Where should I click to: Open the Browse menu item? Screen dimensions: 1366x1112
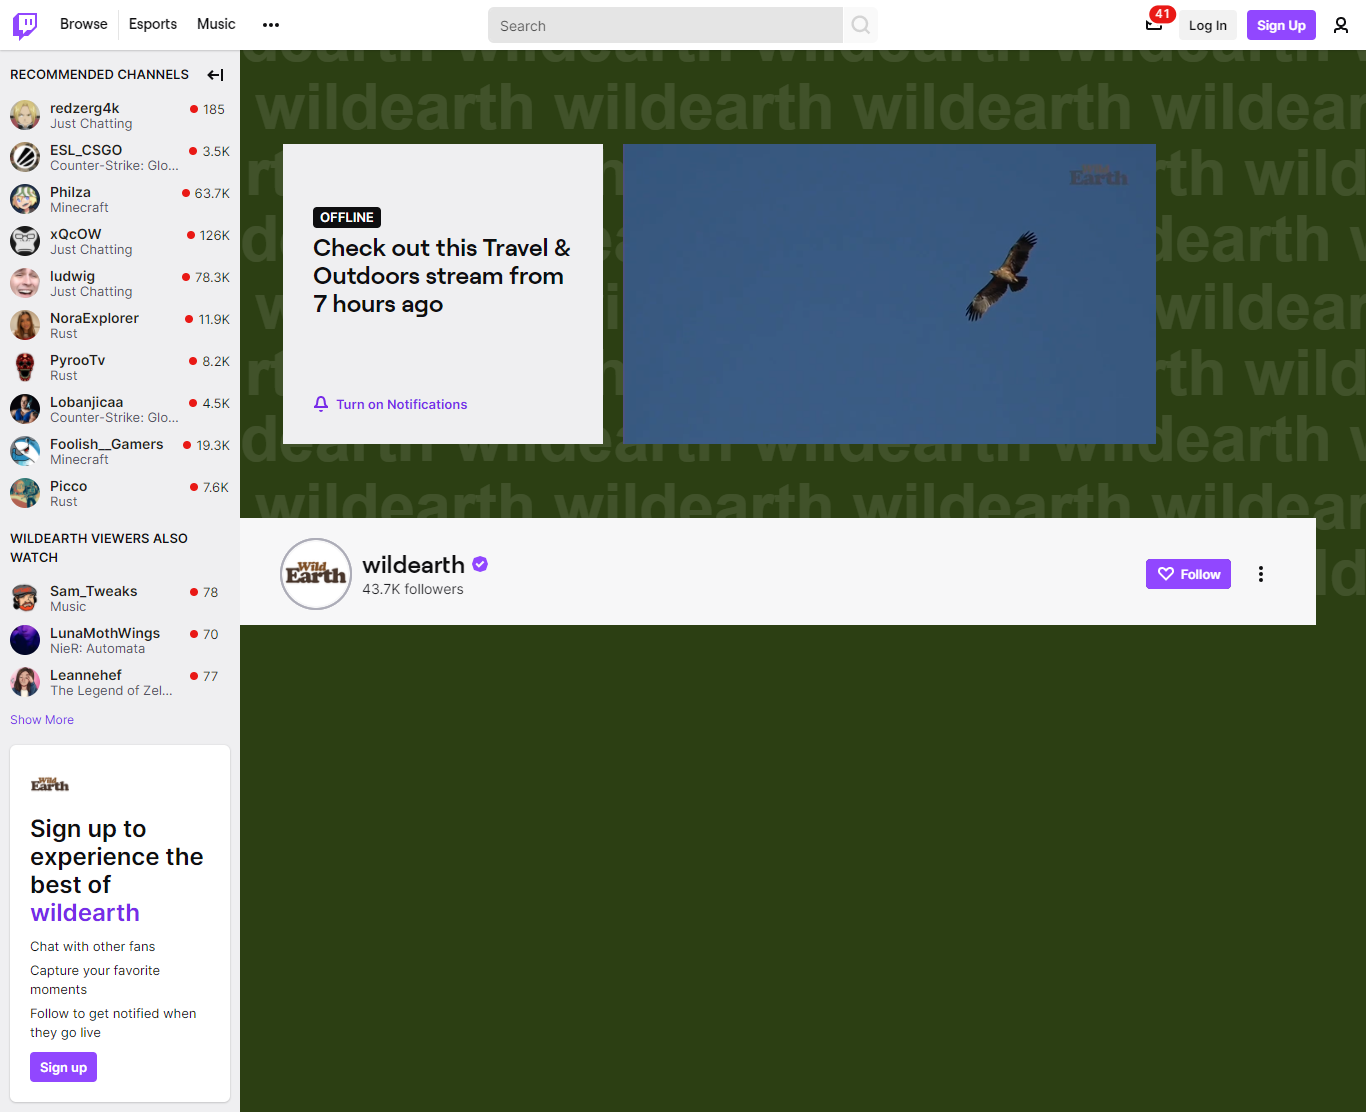point(84,24)
